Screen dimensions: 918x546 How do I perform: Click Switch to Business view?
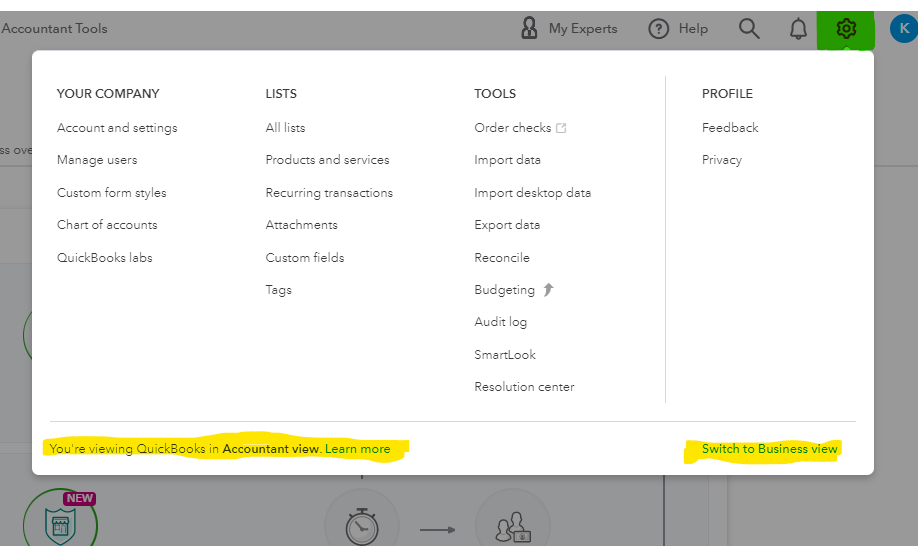[770, 449]
